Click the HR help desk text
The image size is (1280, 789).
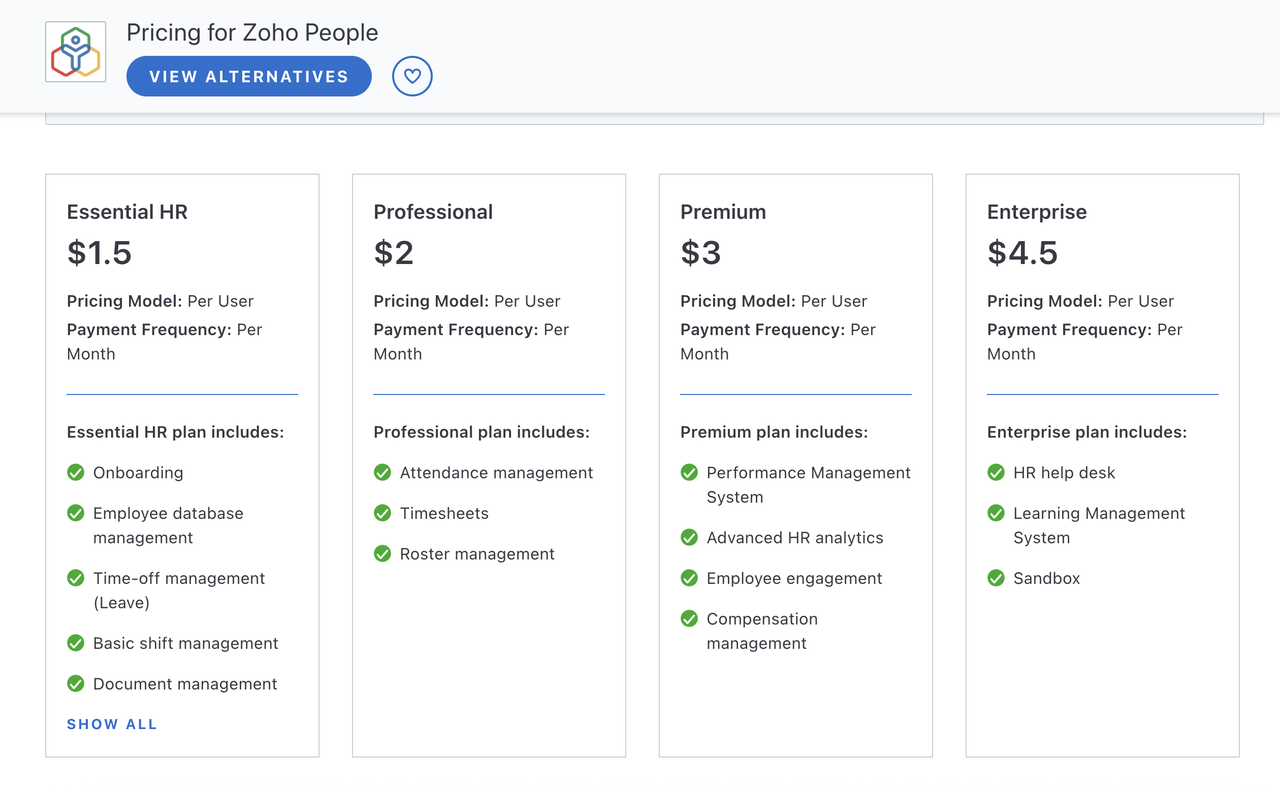pyautogui.click(x=1064, y=473)
